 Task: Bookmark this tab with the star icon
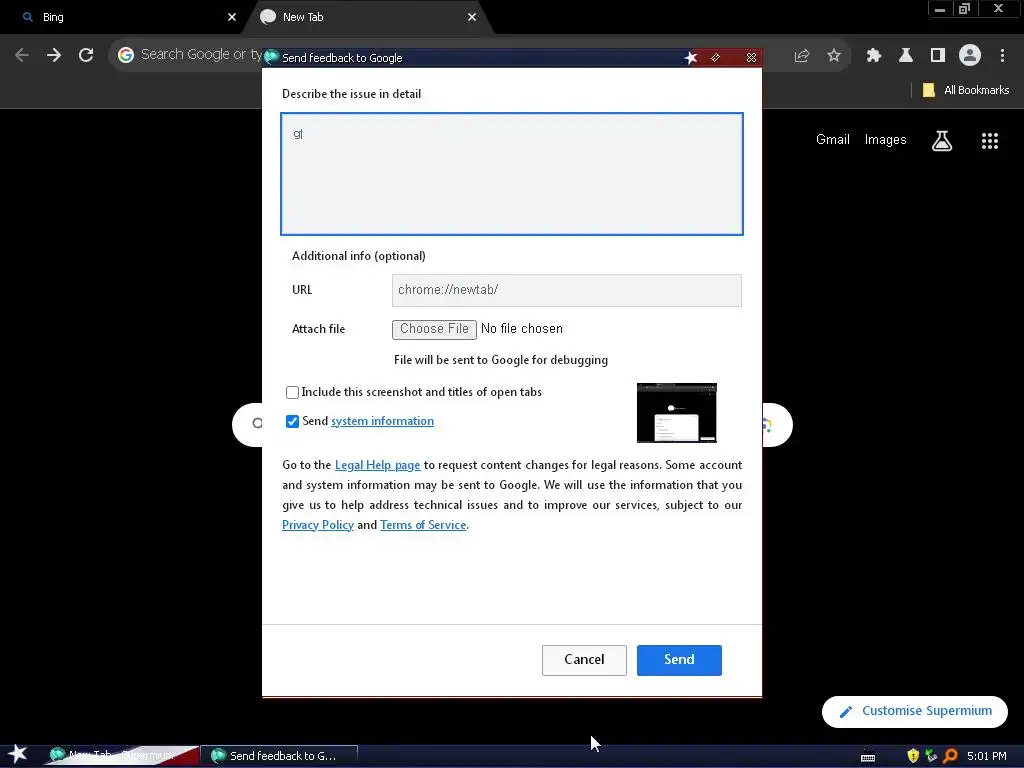coord(834,56)
